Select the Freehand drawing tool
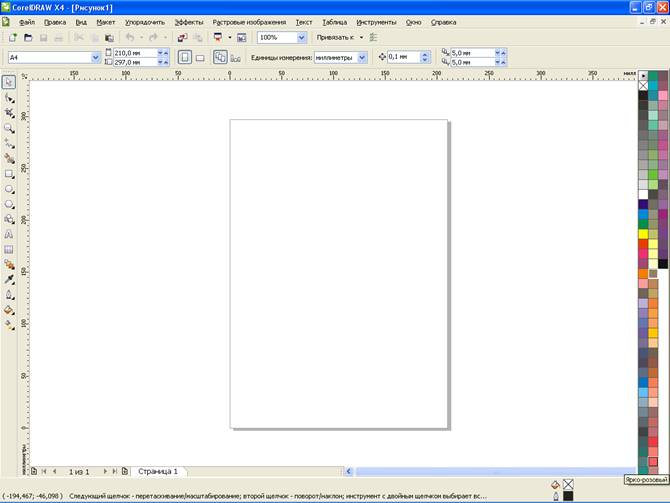The image size is (670, 503). pos(9,144)
